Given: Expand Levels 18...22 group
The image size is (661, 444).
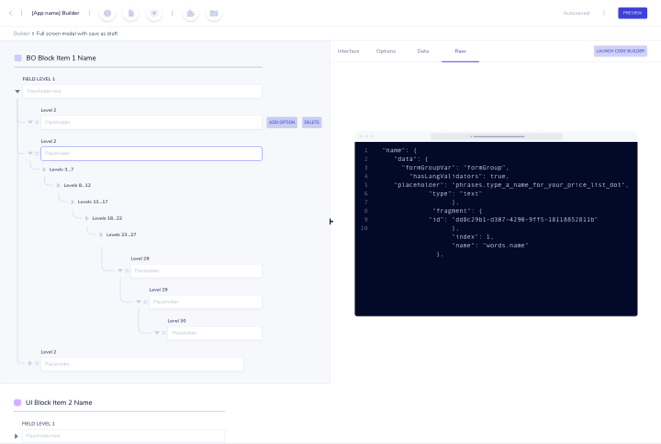Looking at the screenshot, I should pyautogui.click(x=87, y=218).
